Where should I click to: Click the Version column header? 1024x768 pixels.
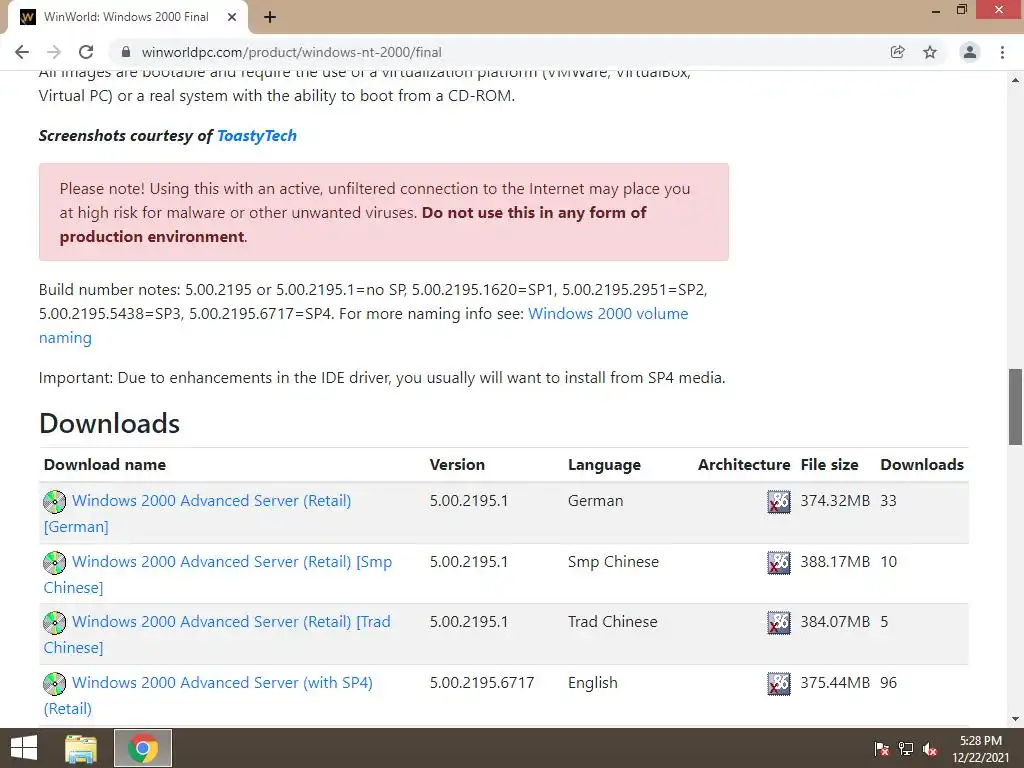(457, 464)
